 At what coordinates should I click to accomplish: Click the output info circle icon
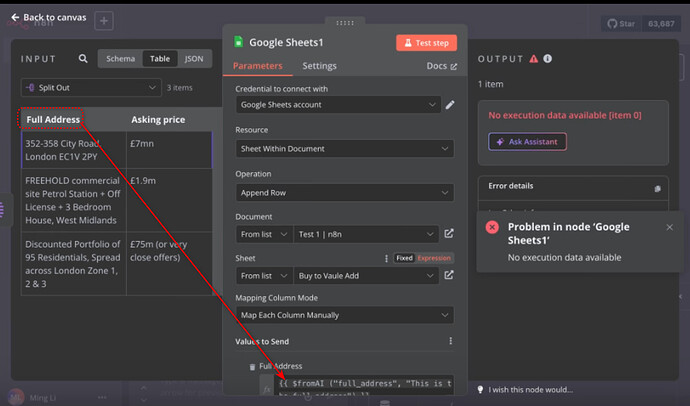[x=547, y=59]
